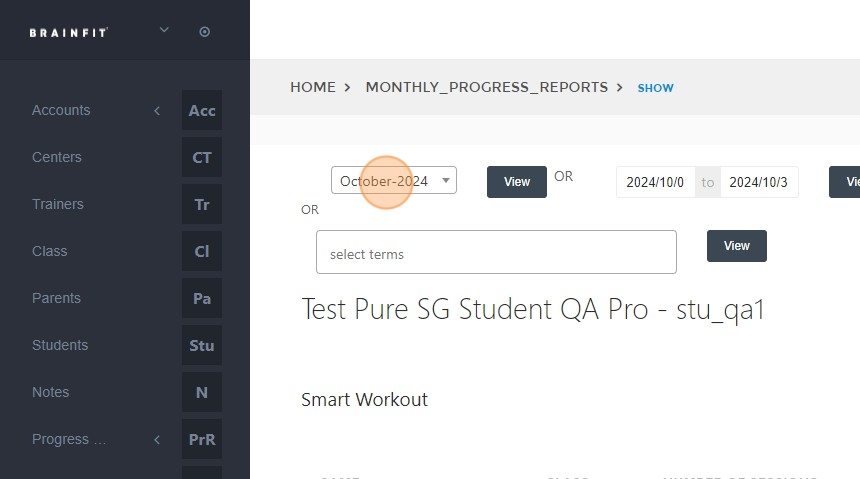Click View button beside select terms field

coord(737,246)
